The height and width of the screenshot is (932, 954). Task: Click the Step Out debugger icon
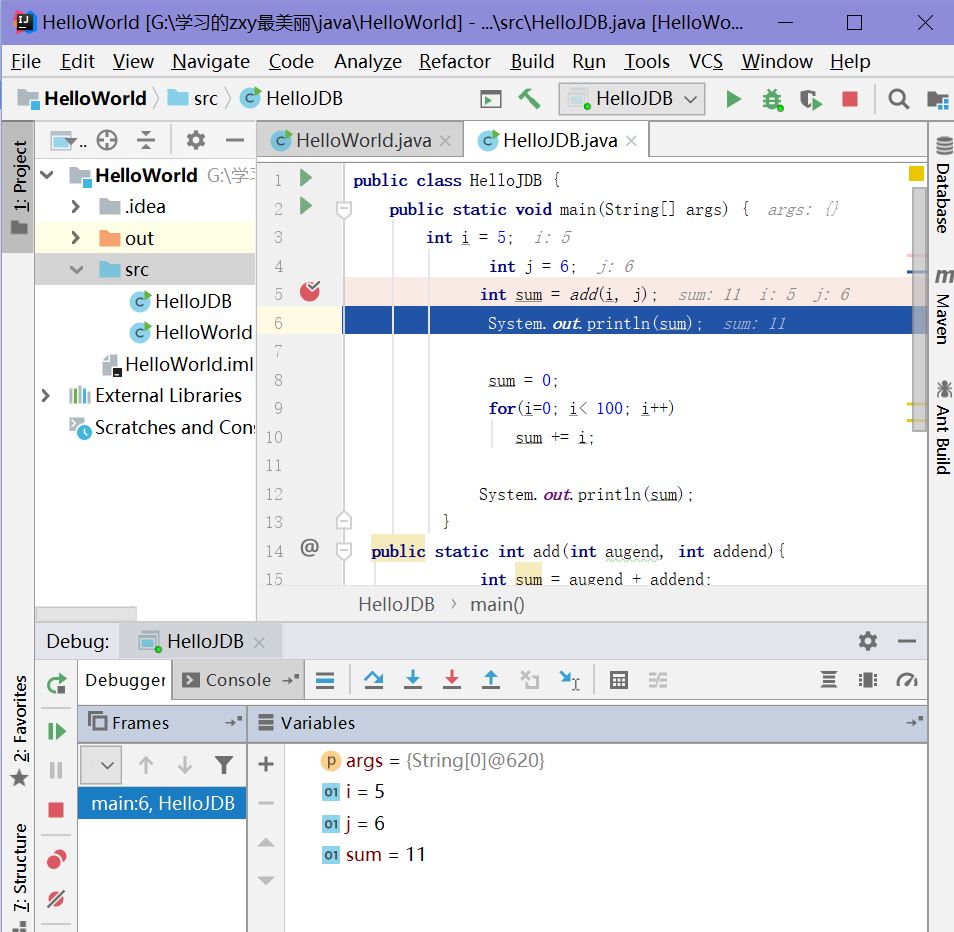point(491,680)
